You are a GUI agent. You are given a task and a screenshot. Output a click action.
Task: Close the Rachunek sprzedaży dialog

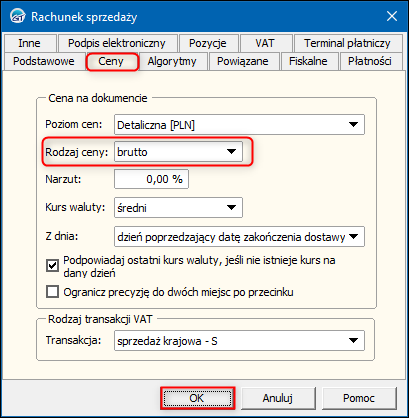[x=392, y=16]
